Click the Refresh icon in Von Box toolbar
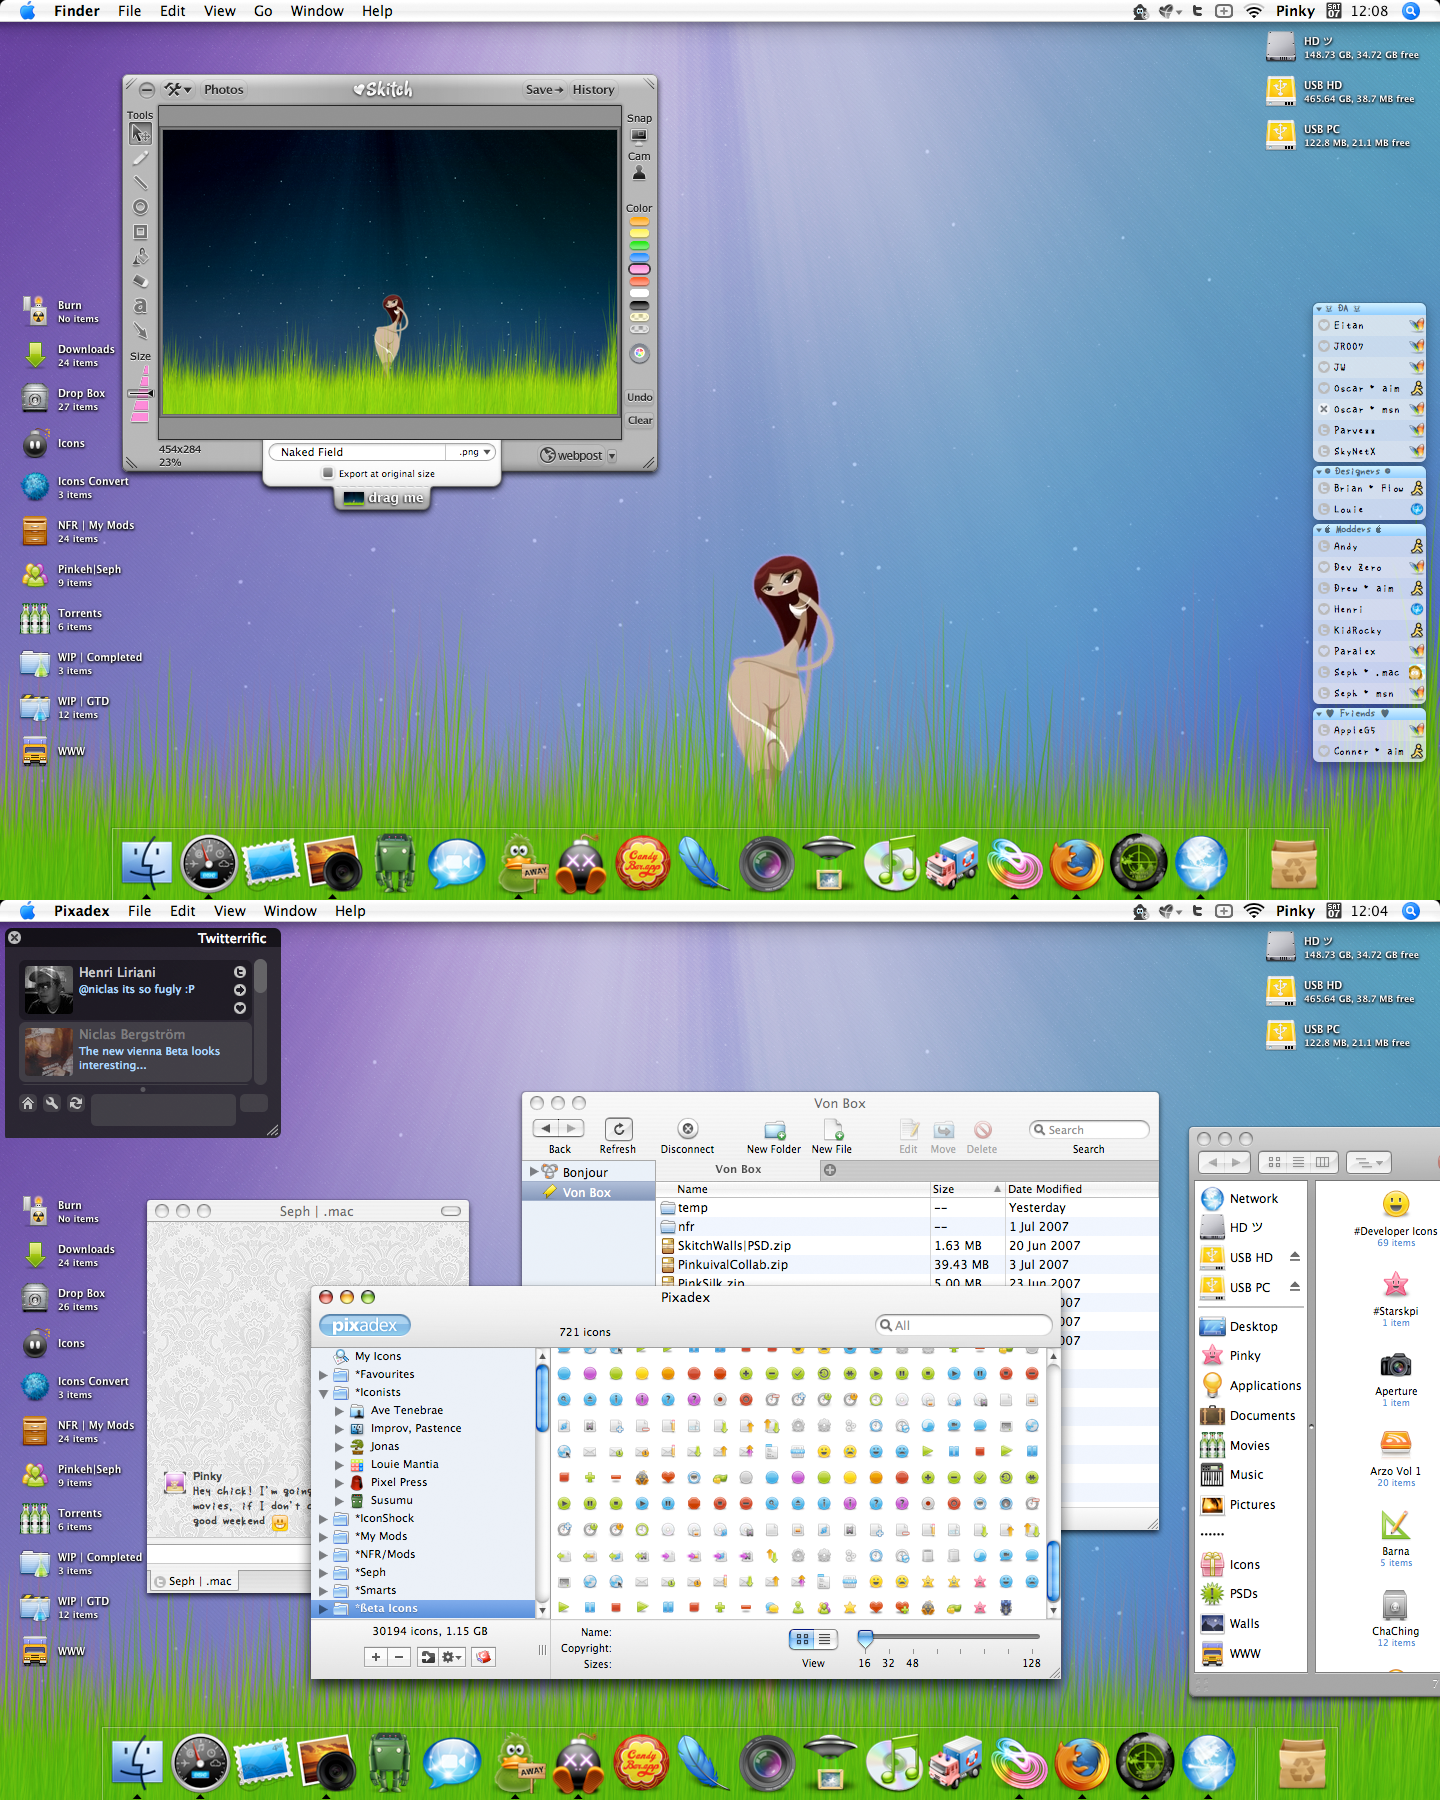This screenshot has height=1800, width=1440. pyautogui.click(x=618, y=1129)
